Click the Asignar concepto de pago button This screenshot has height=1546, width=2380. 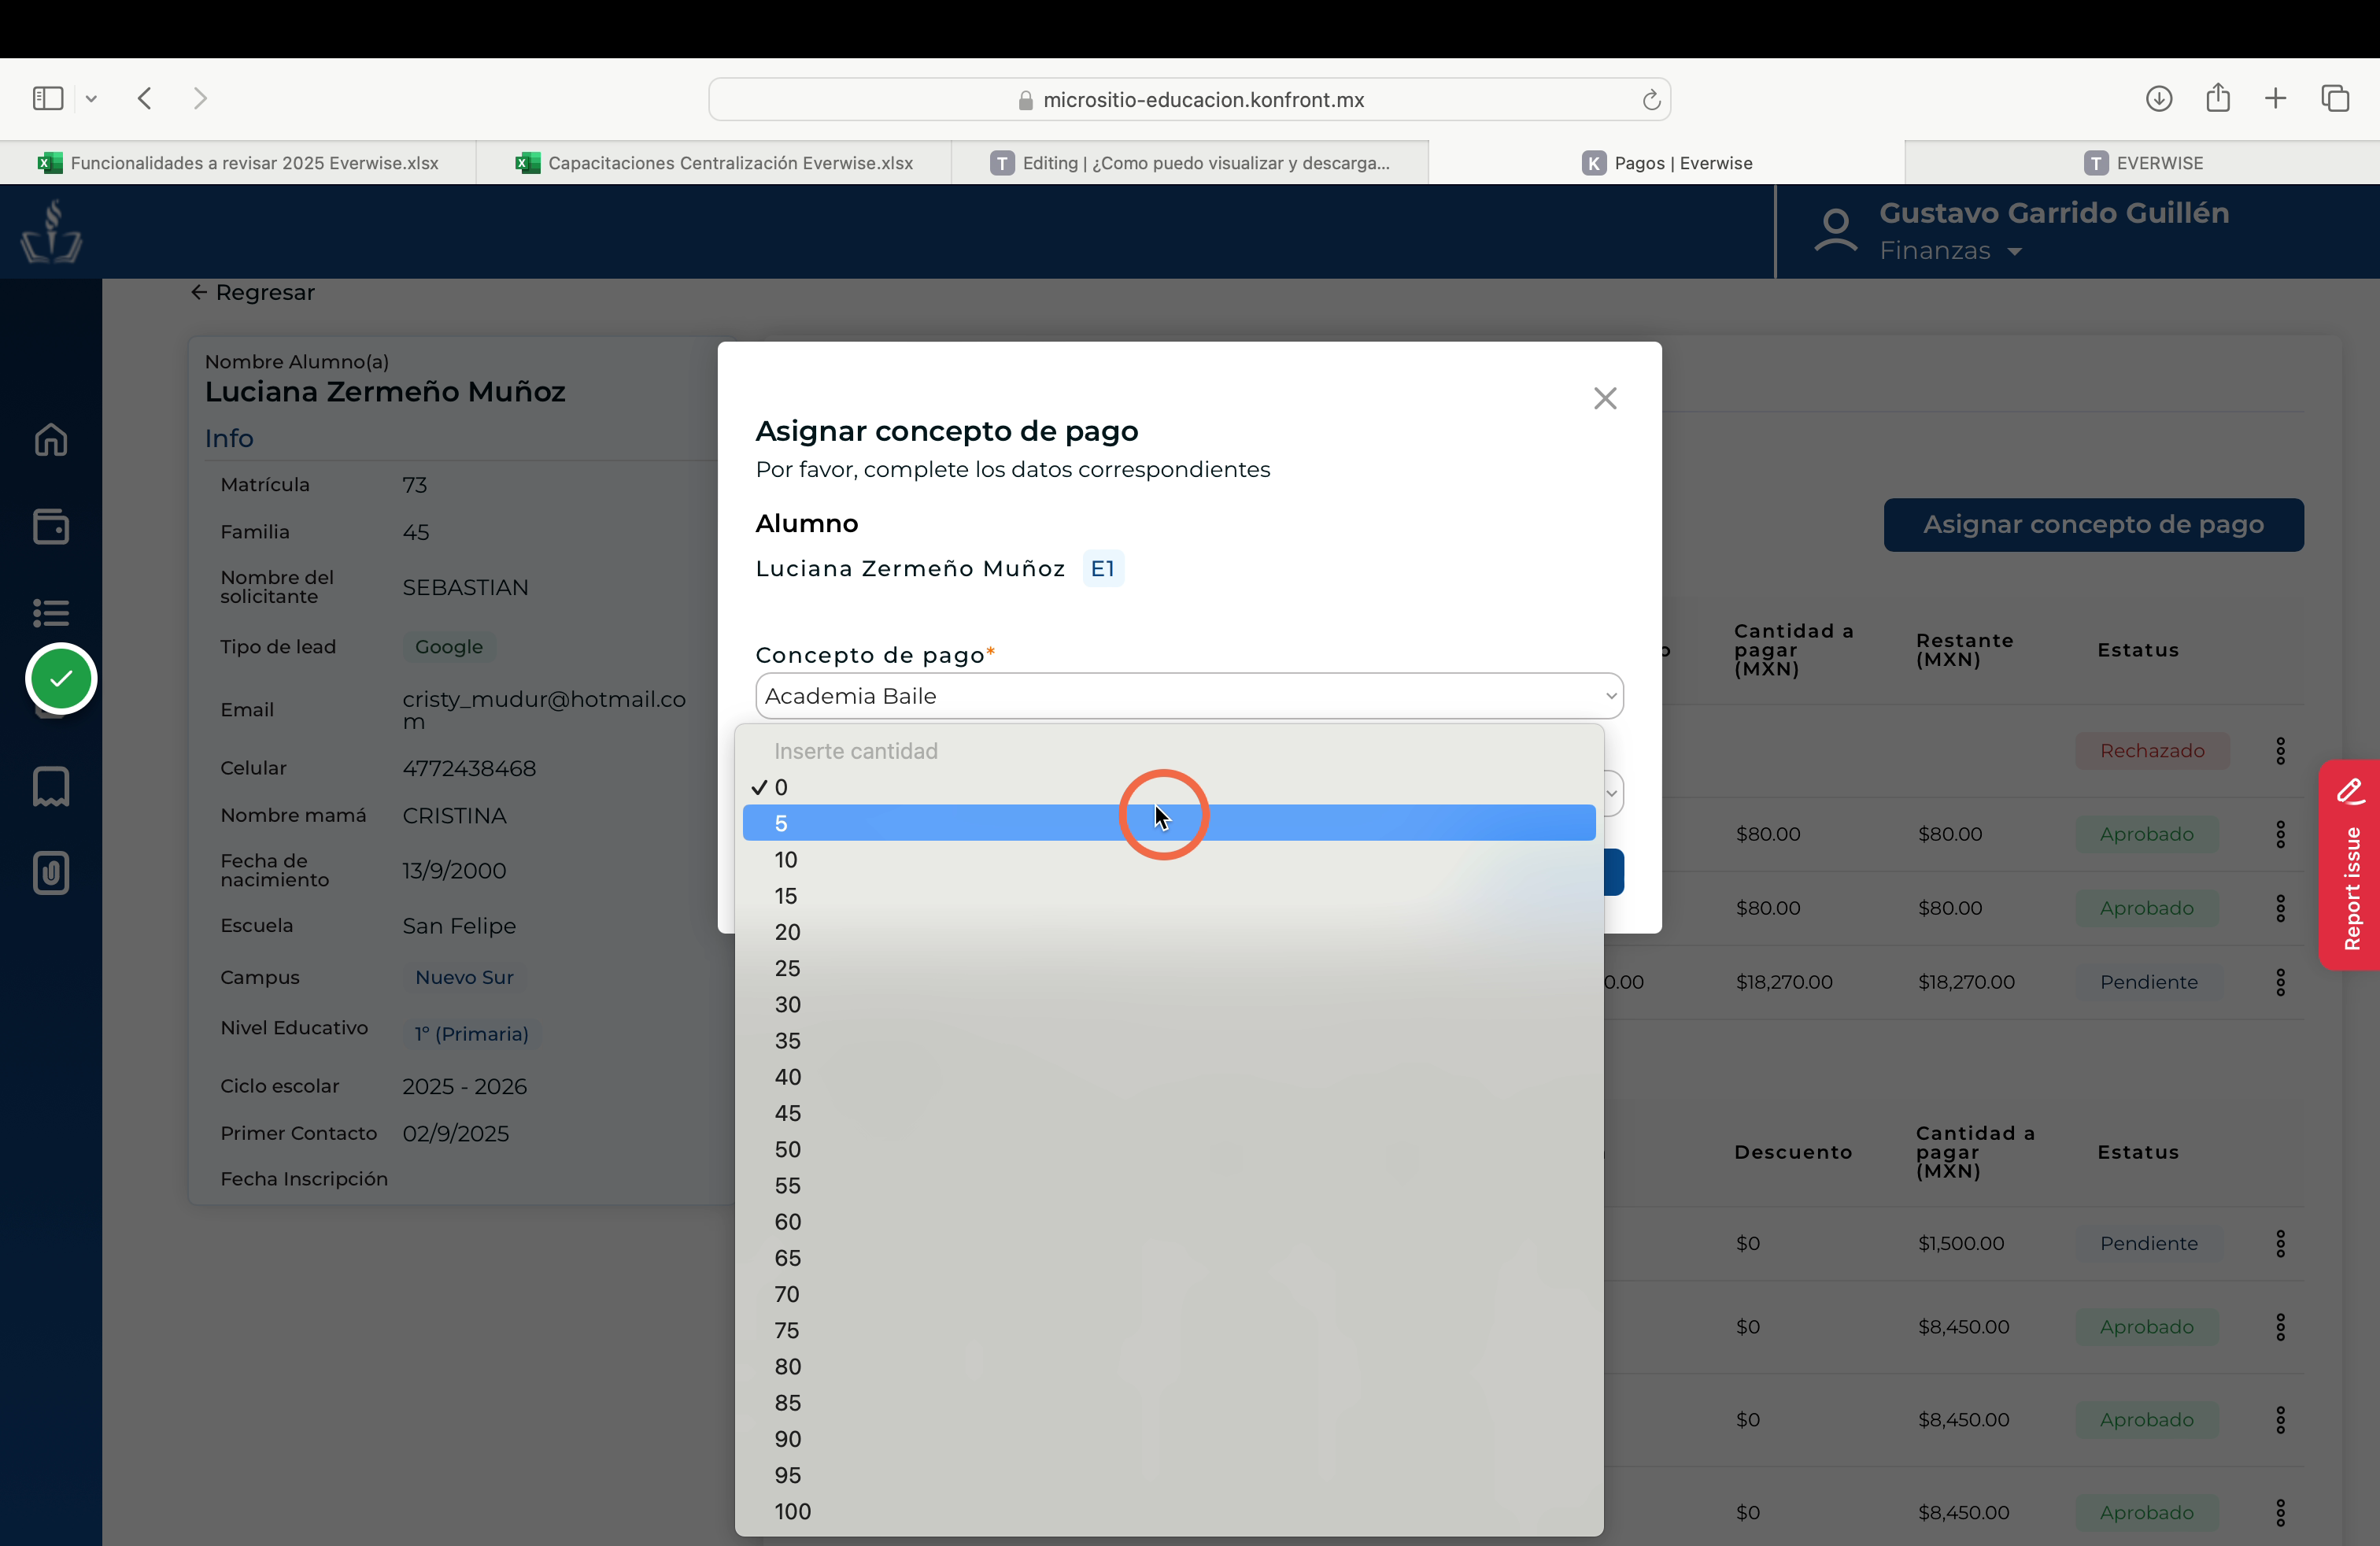2093,525
